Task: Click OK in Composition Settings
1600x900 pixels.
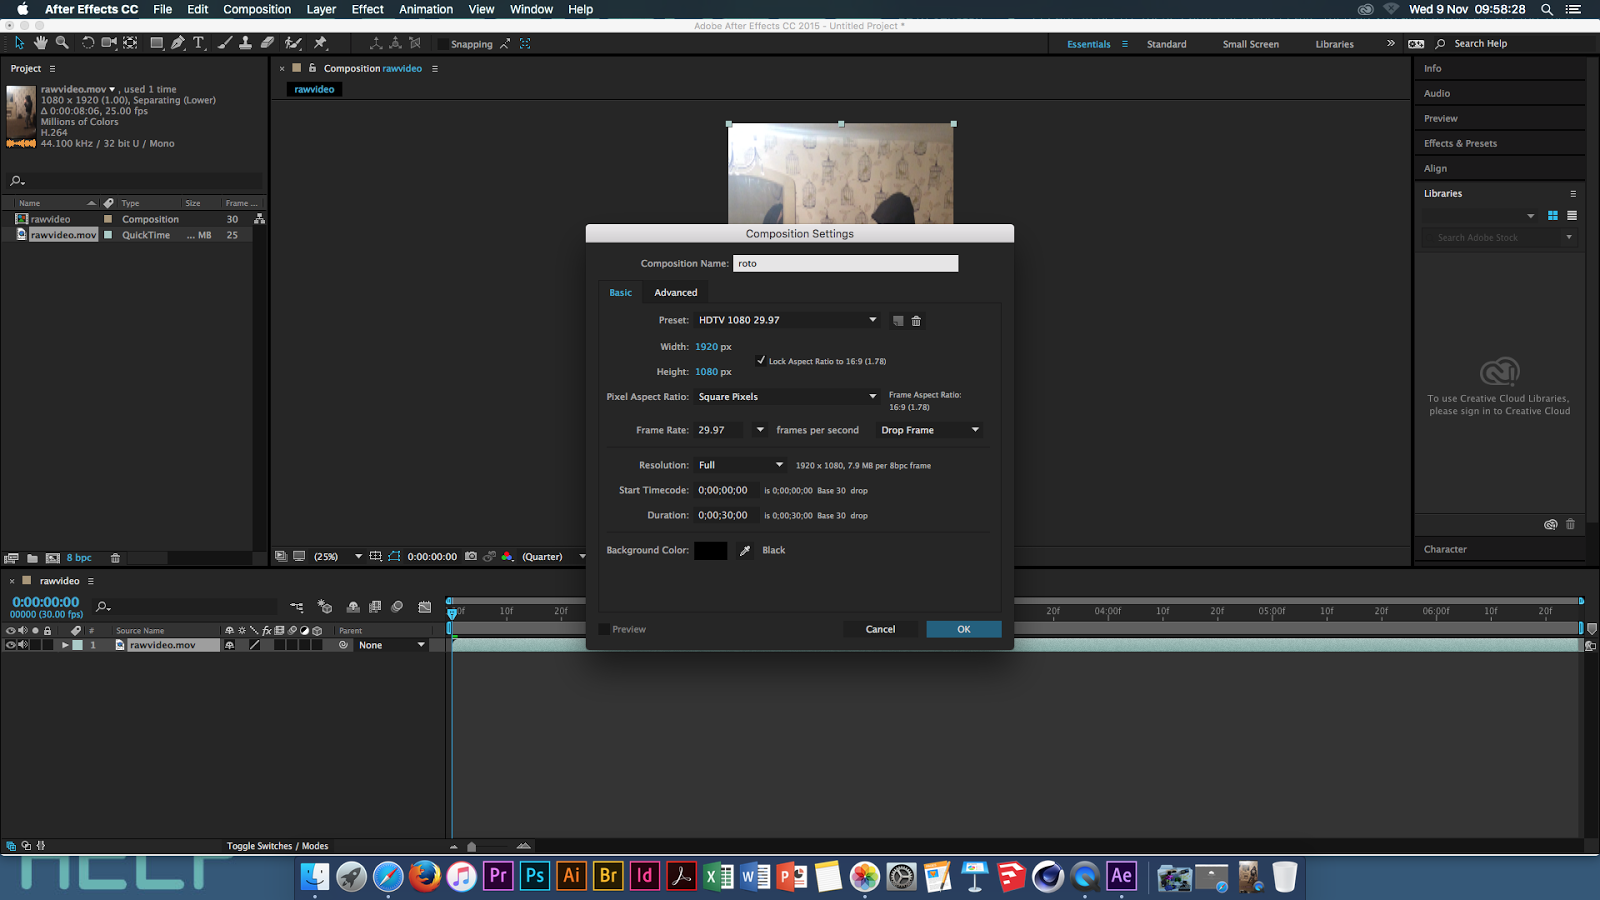Action: click(x=964, y=629)
